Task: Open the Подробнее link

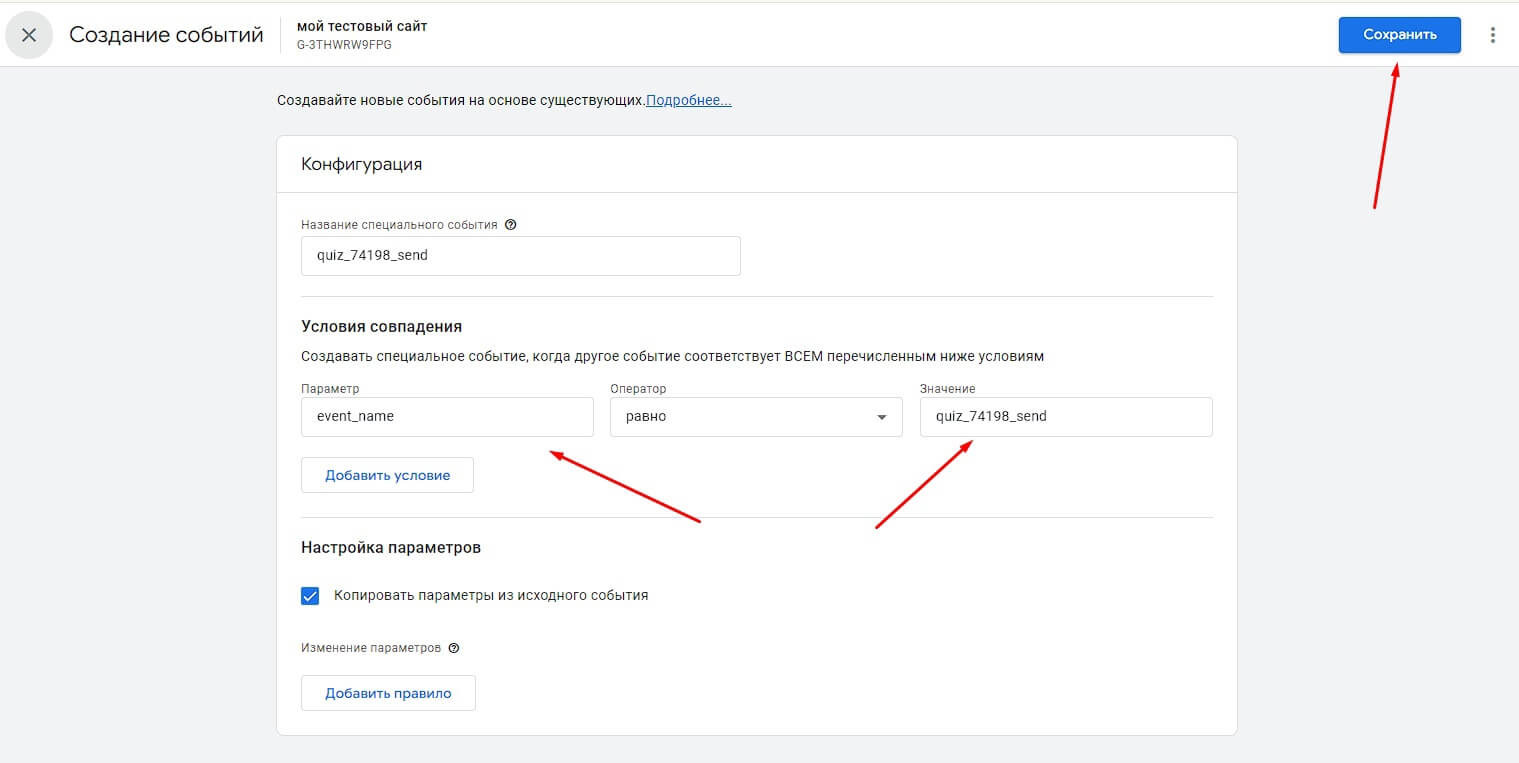Action: pyautogui.click(x=688, y=101)
